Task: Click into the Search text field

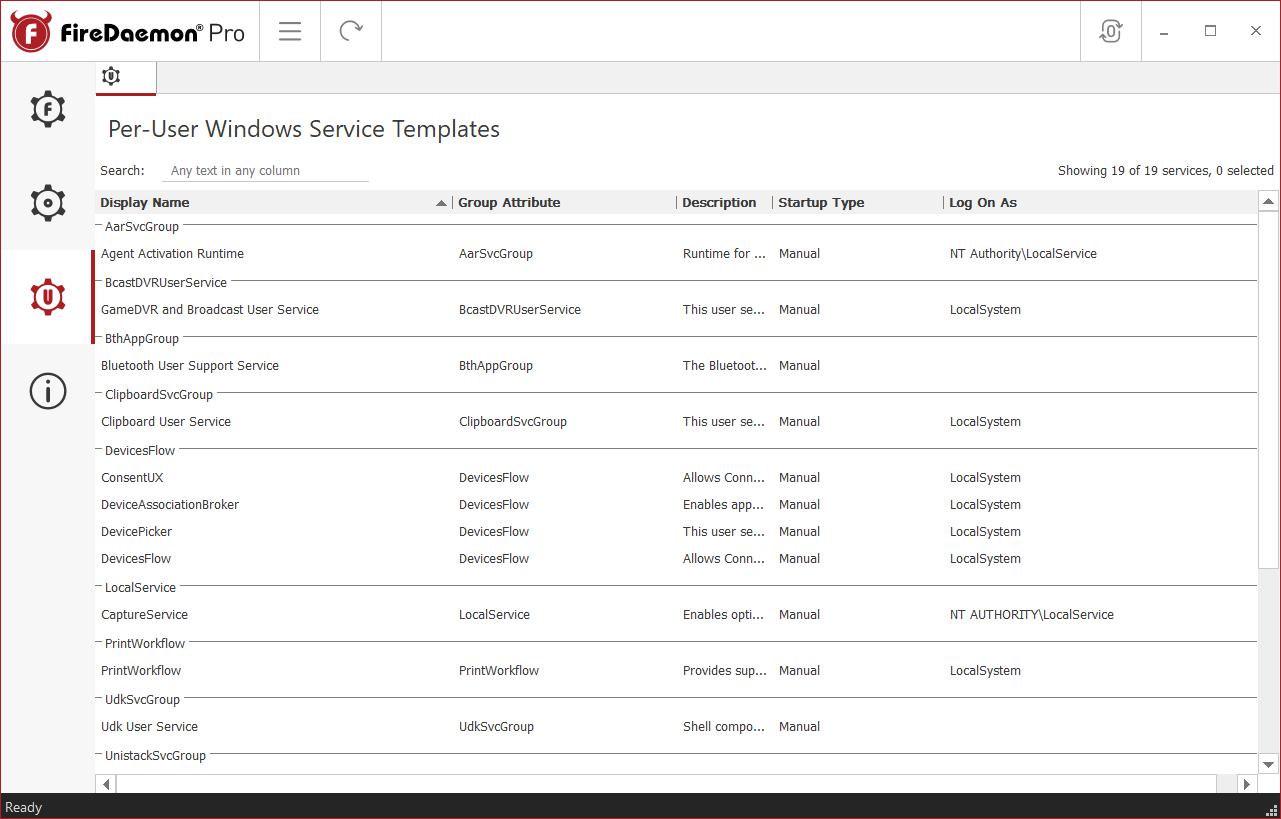Action: pos(265,171)
